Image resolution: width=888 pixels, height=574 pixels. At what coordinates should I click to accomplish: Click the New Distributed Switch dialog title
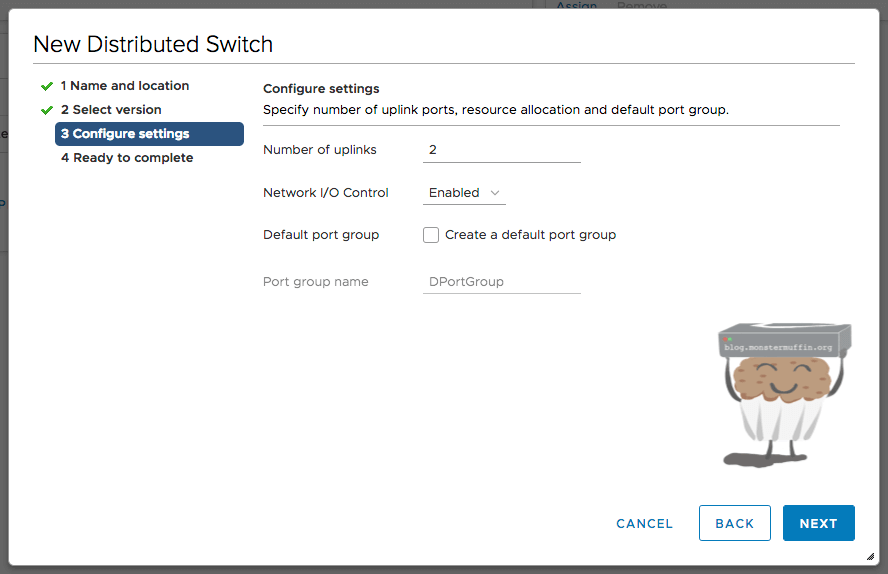[153, 44]
